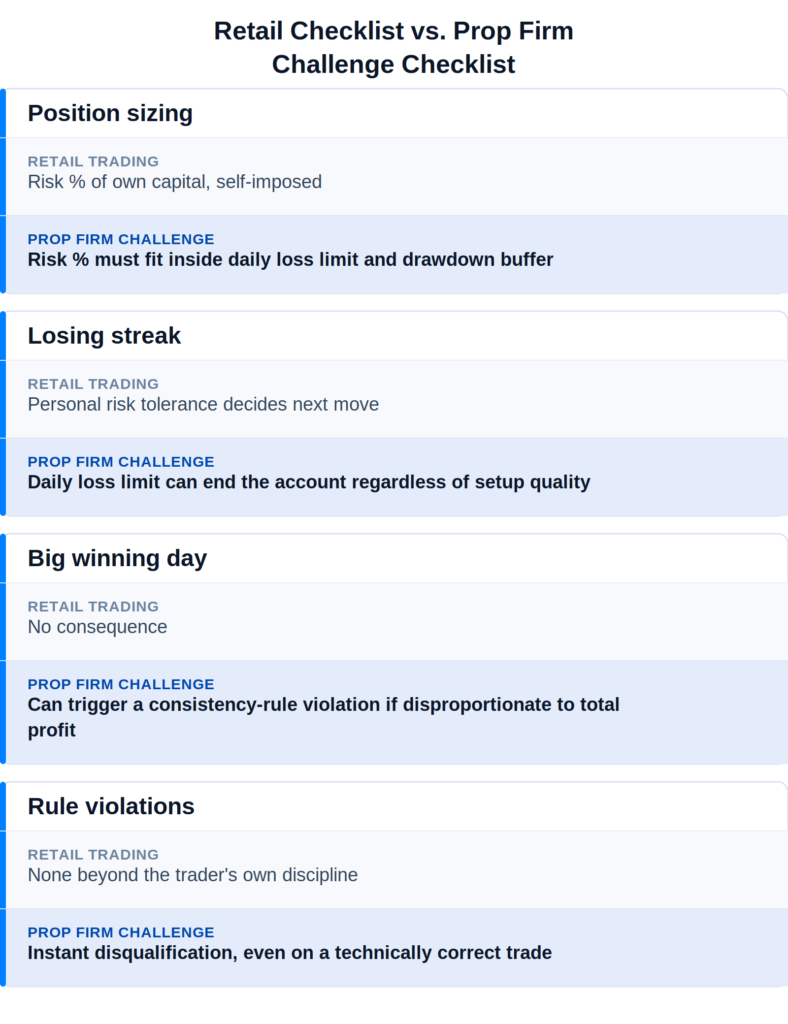The height and width of the screenshot is (1024, 788).
Task: Click 'PROP FIRM CHALLENGE' label under Losing streak
Action: tap(121, 462)
